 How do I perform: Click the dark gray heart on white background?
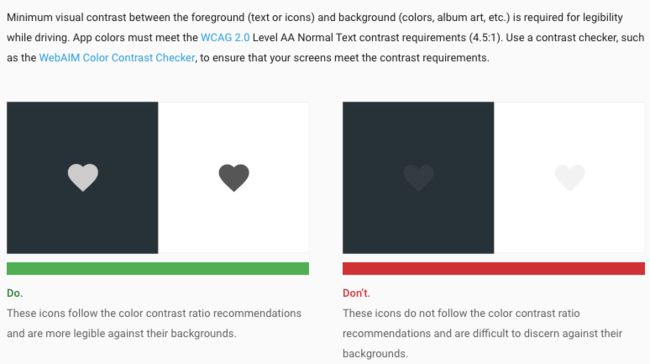tap(234, 177)
